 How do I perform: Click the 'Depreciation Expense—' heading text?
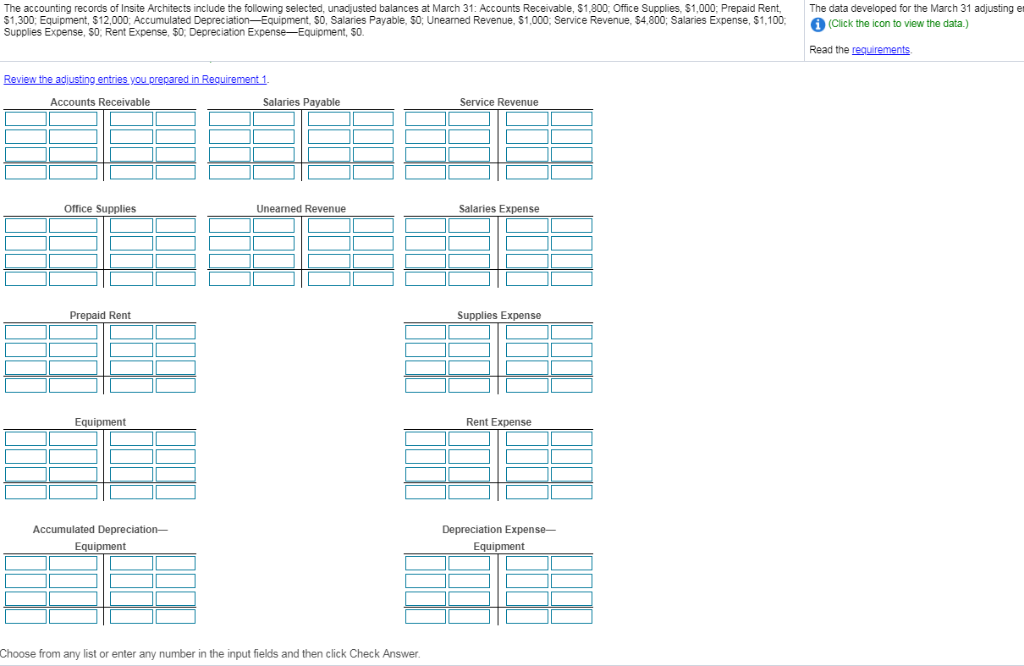[499, 529]
